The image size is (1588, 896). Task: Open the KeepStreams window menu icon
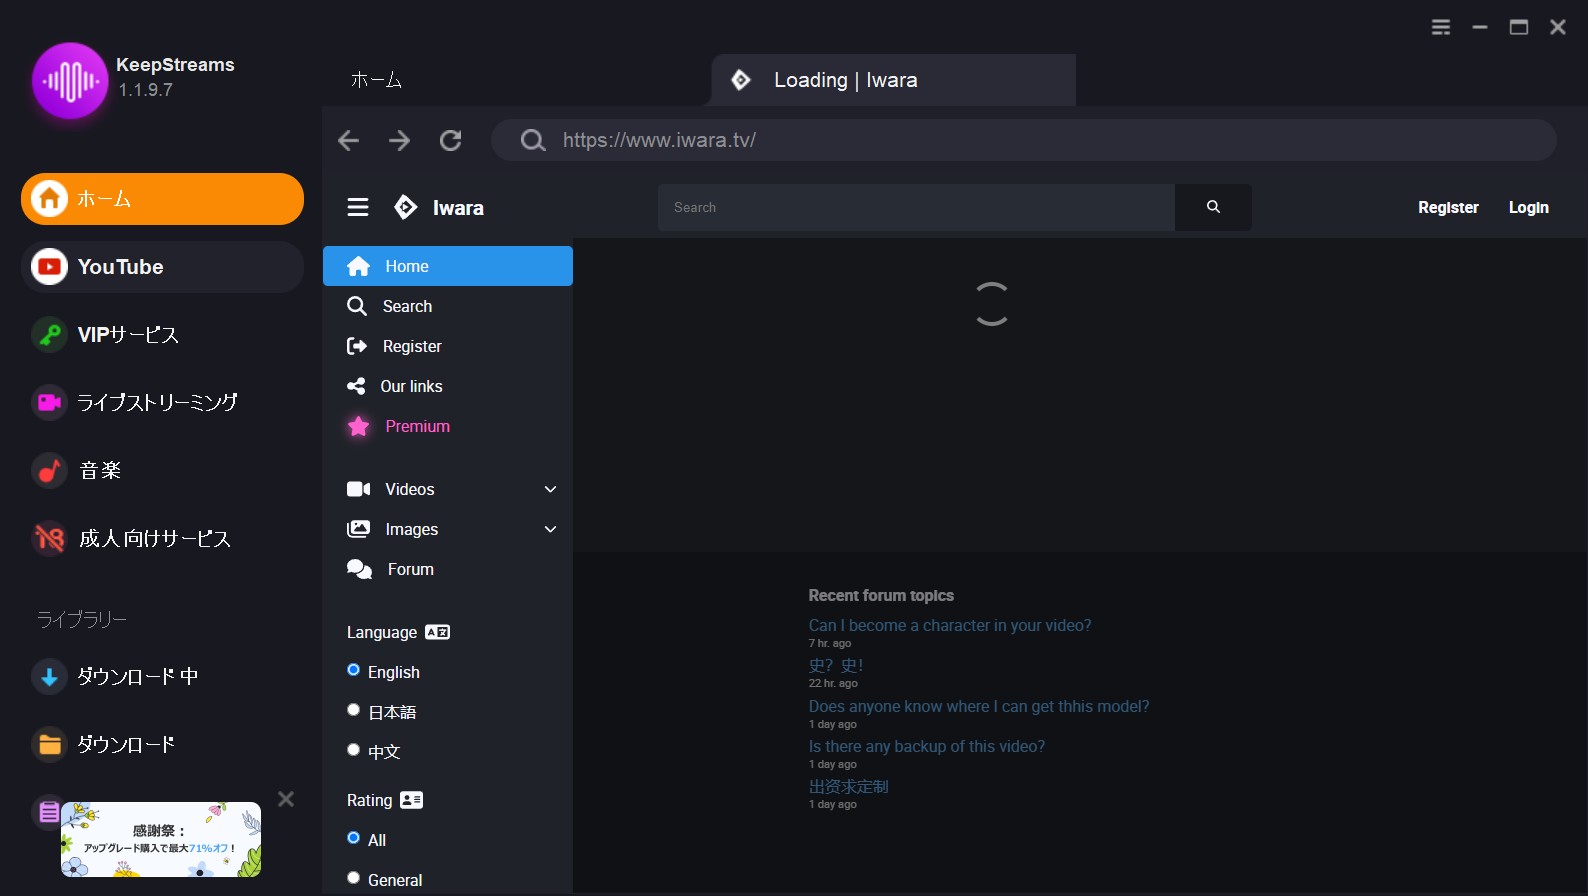tap(1441, 28)
